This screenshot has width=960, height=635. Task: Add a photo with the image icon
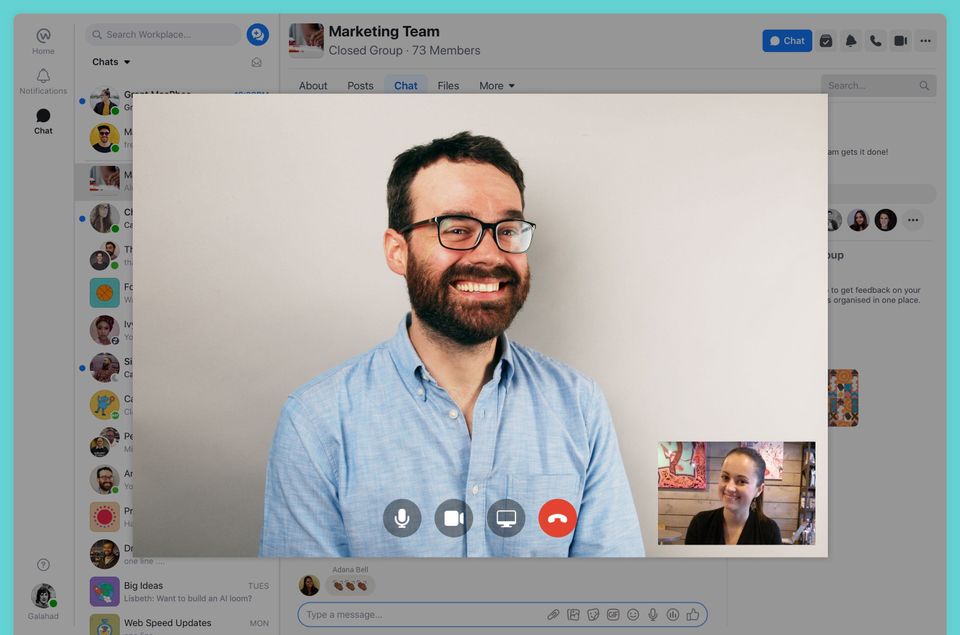point(573,615)
